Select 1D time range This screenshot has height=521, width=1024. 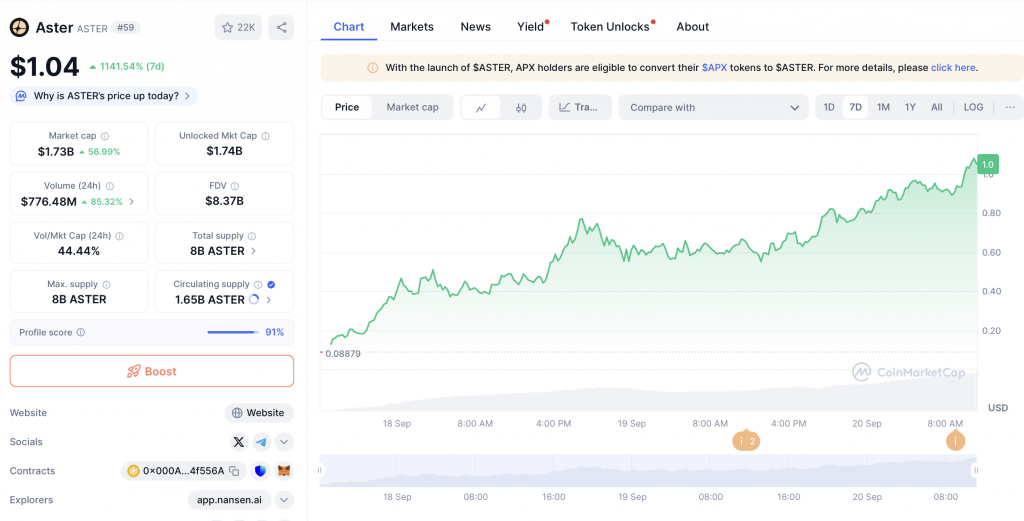coord(829,107)
